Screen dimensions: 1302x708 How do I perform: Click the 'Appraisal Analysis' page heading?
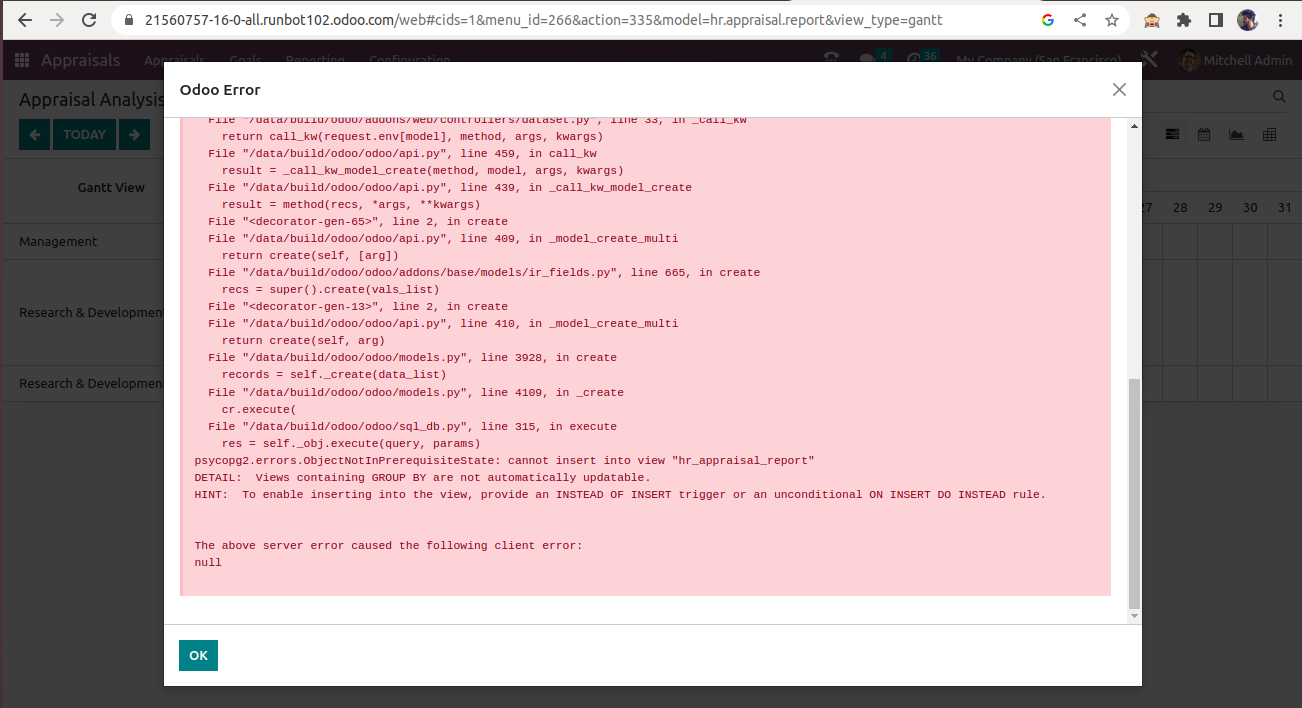point(91,100)
